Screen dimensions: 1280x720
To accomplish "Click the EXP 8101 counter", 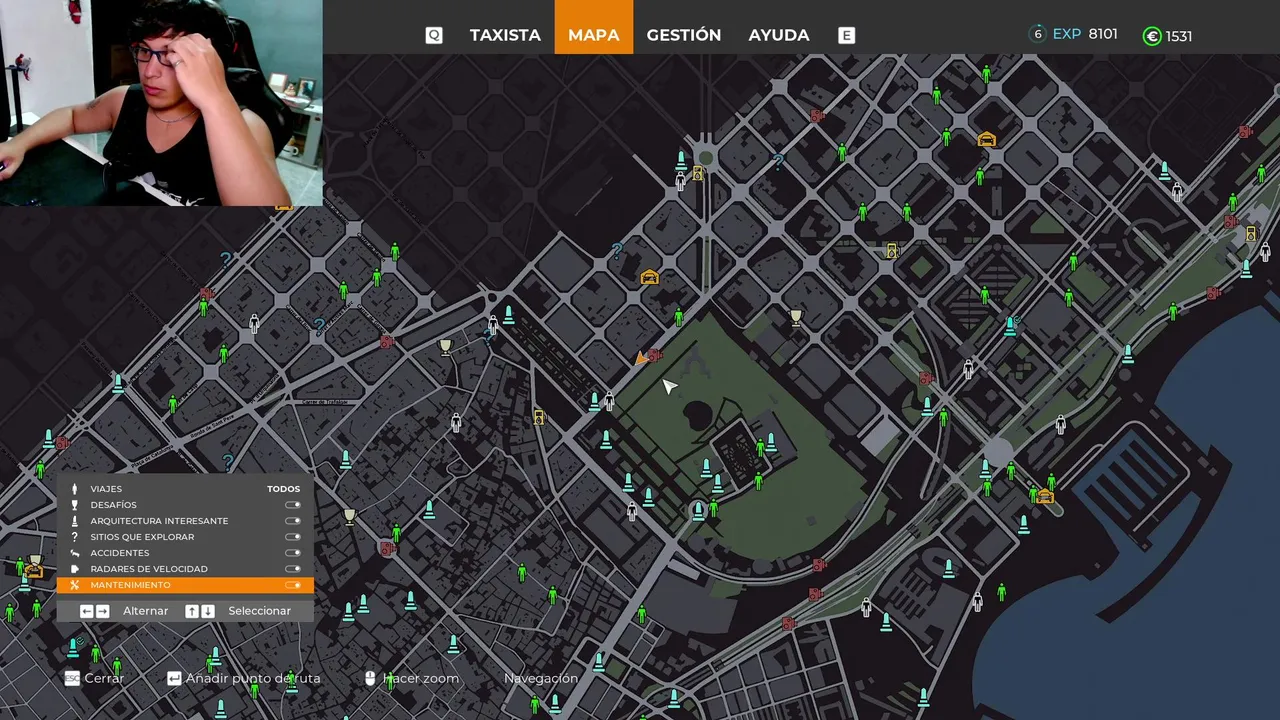I will tap(1085, 34).
